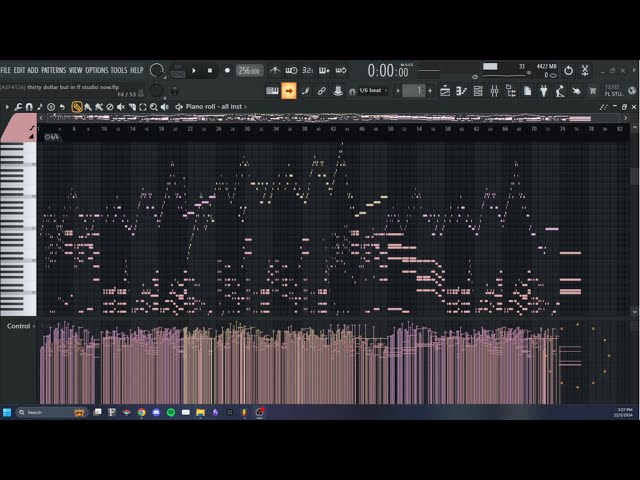Click the scissors/render tool icon
This screenshot has width=640, height=480.
(585, 70)
